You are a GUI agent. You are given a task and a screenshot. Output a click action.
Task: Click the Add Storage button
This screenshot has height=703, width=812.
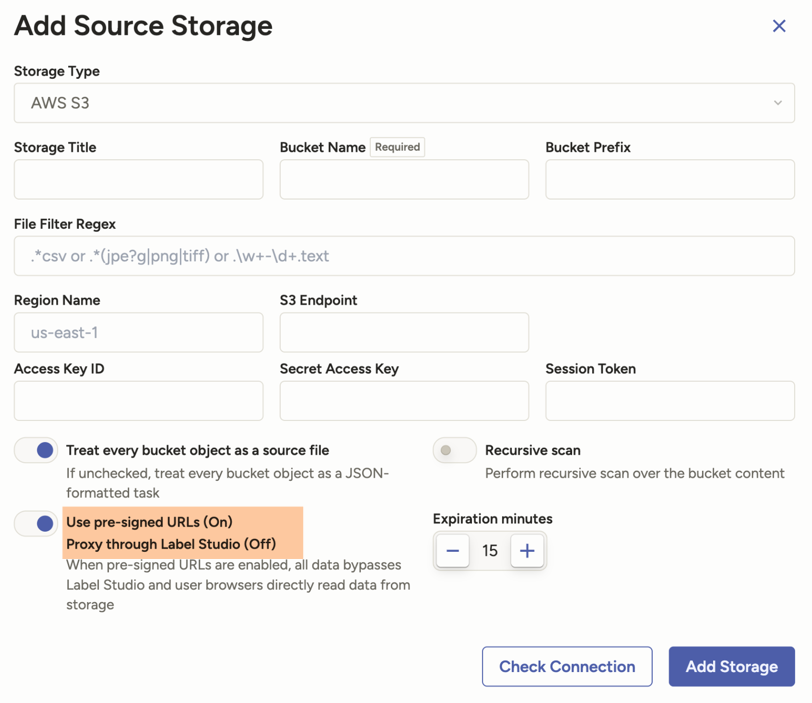click(x=731, y=667)
